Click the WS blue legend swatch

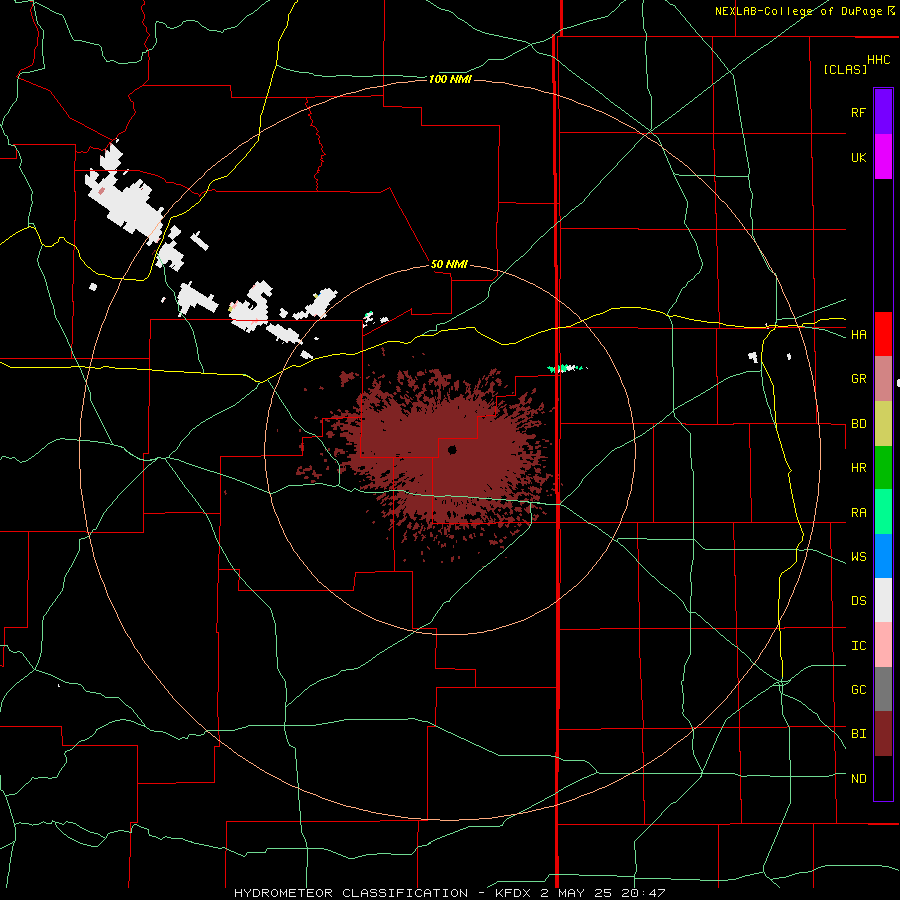pyautogui.click(x=883, y=556)
